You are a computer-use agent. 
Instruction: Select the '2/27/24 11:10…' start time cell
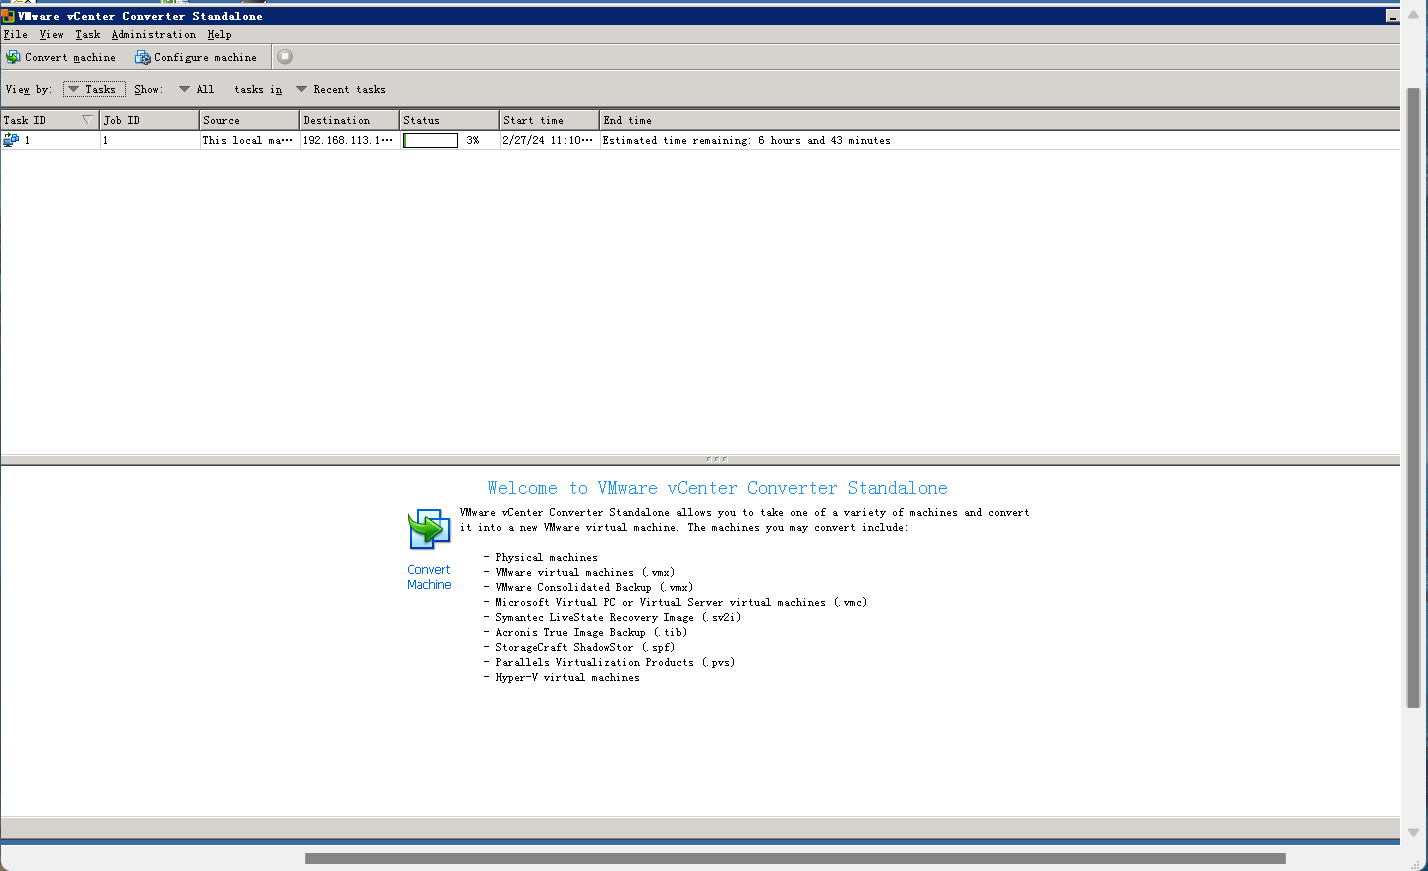pyautogui.click(x=550, y=140)
